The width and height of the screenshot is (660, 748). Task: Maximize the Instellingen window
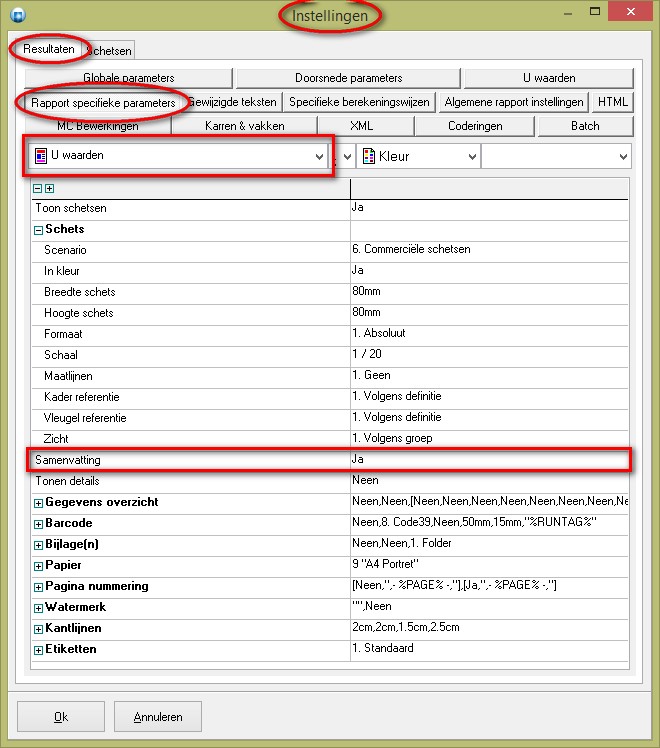(x=595, y=12)
